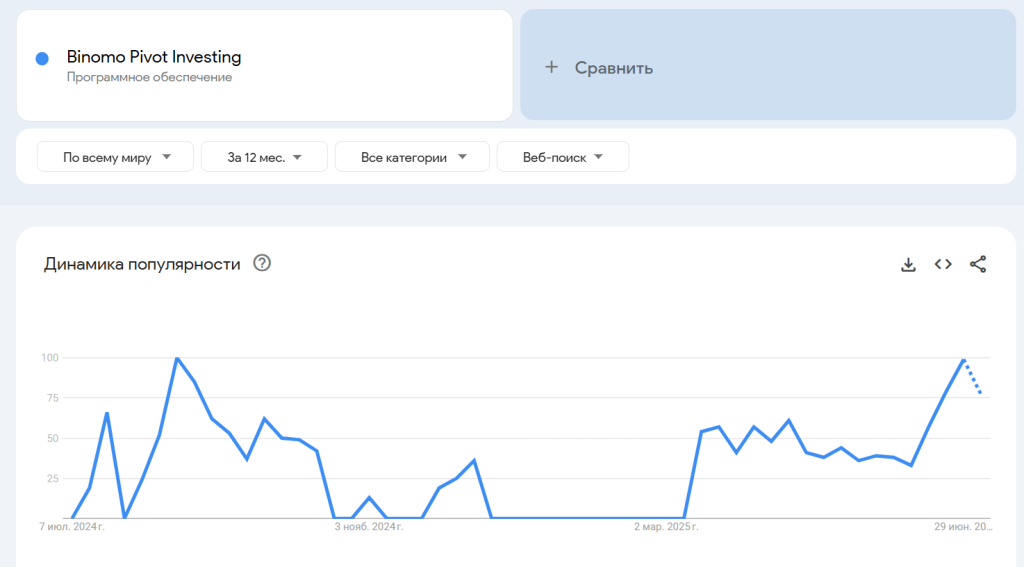Click the share icon on the chart
The image size is (1024, 567).
(x=978, y=264)
